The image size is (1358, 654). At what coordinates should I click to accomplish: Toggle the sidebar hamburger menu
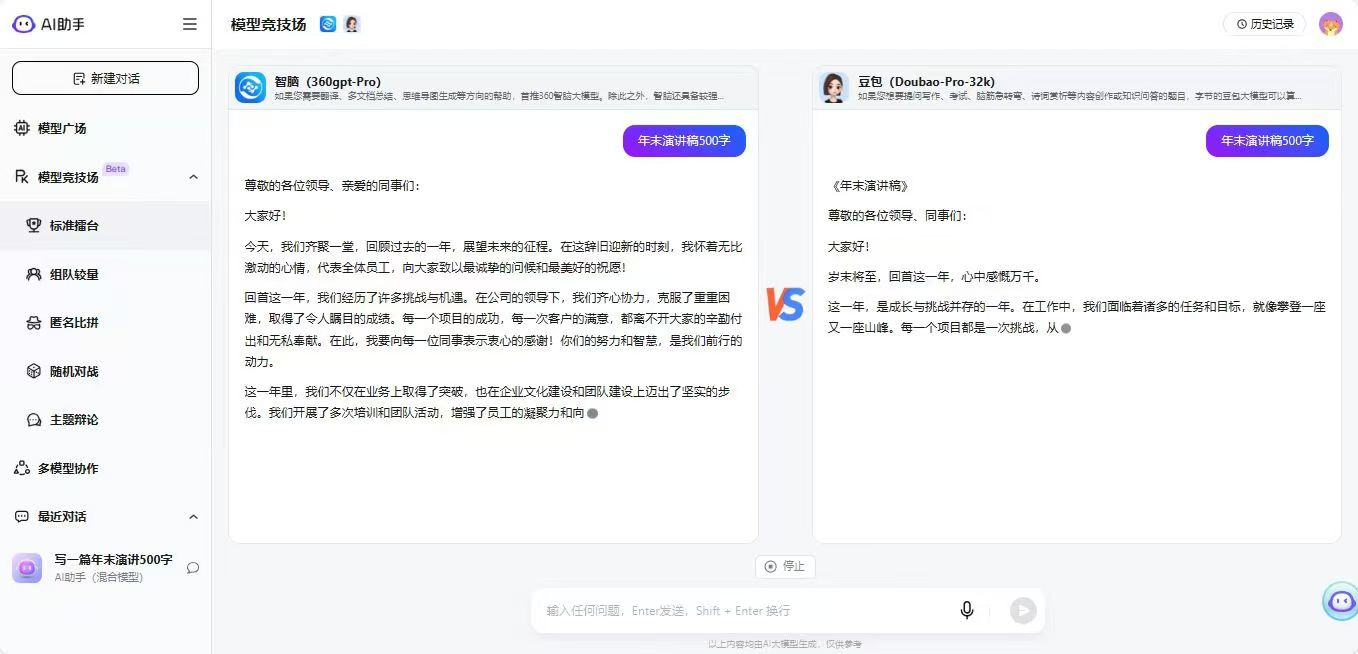189,24
